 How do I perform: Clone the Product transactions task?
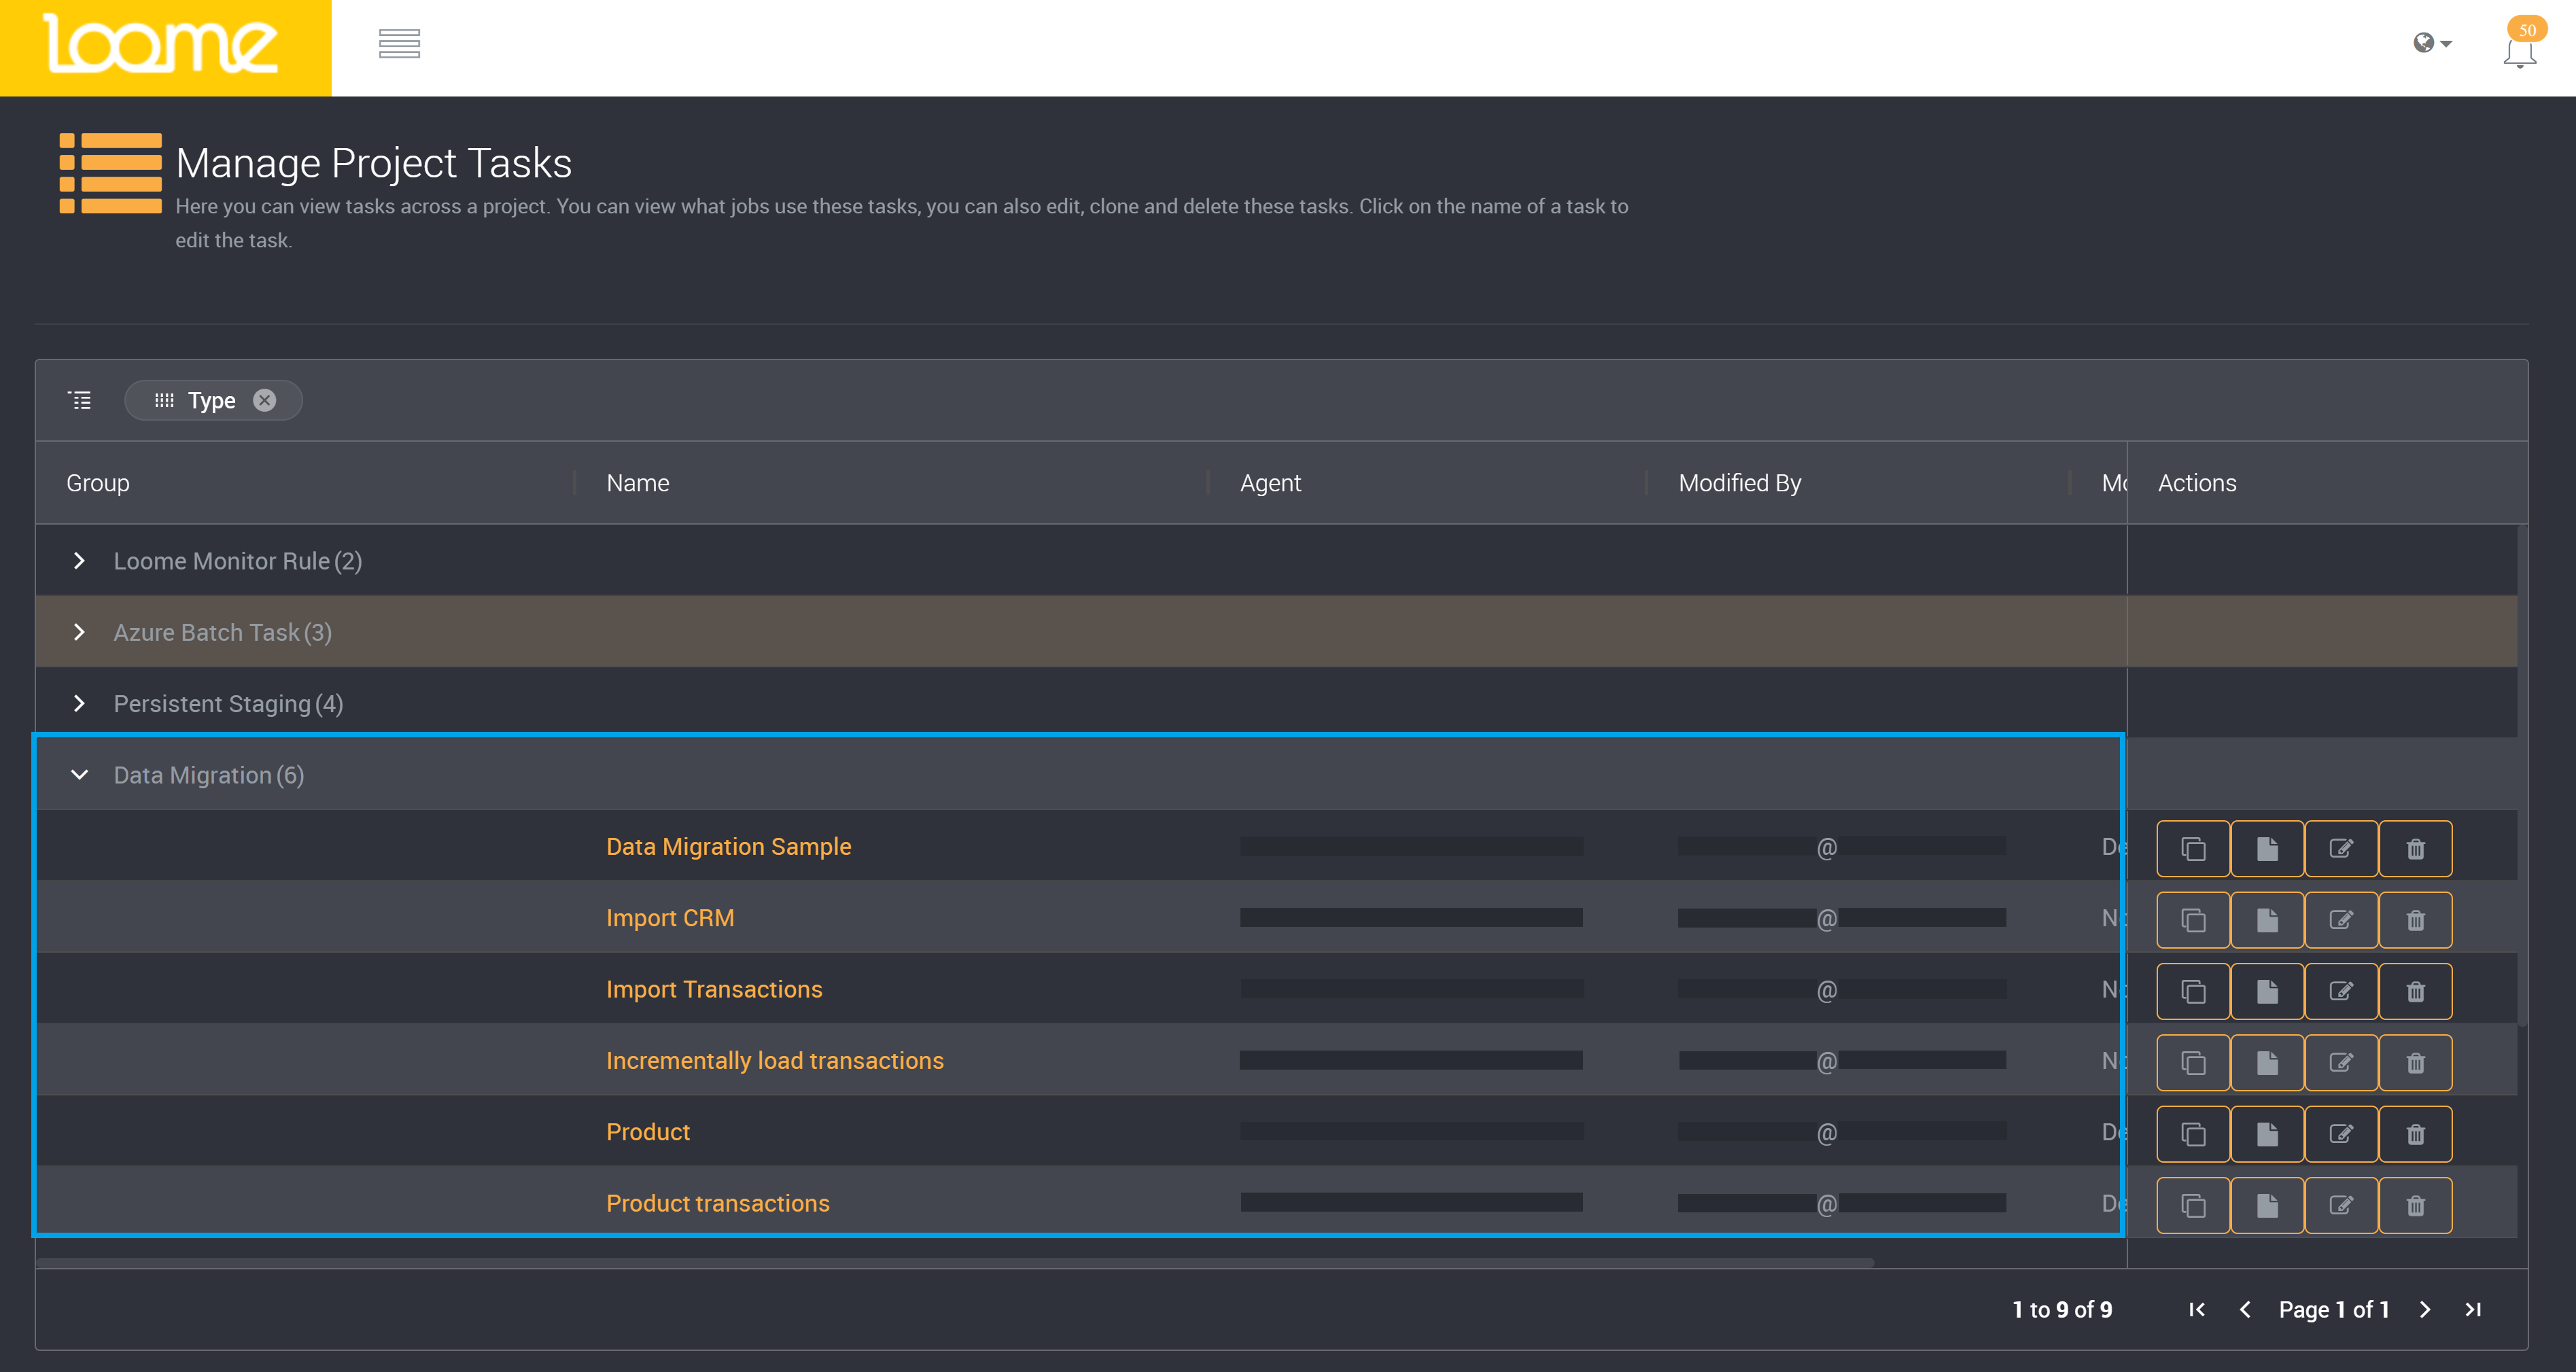pyautogui.click(x=2193, y=1205)
